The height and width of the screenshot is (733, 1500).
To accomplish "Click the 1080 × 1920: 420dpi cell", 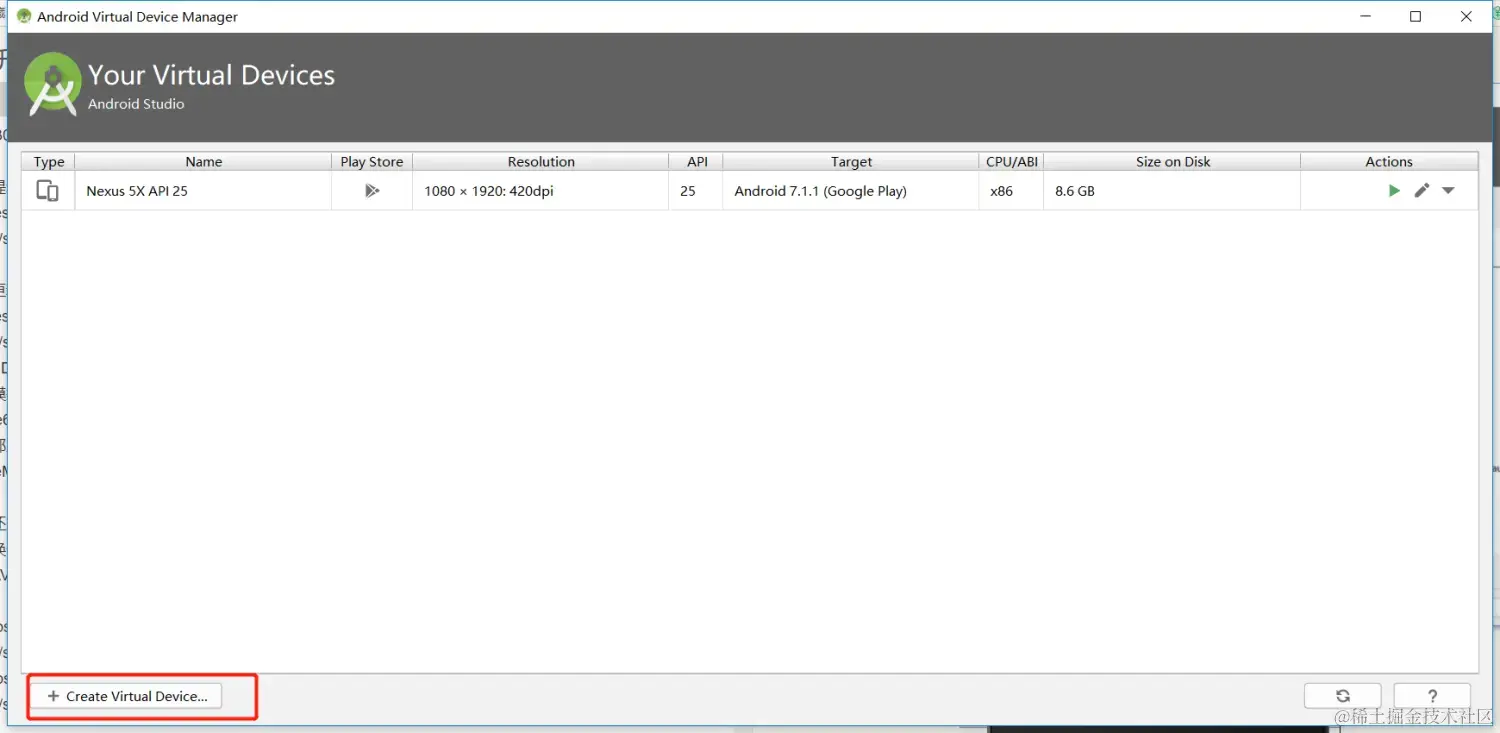I will 541,190.
